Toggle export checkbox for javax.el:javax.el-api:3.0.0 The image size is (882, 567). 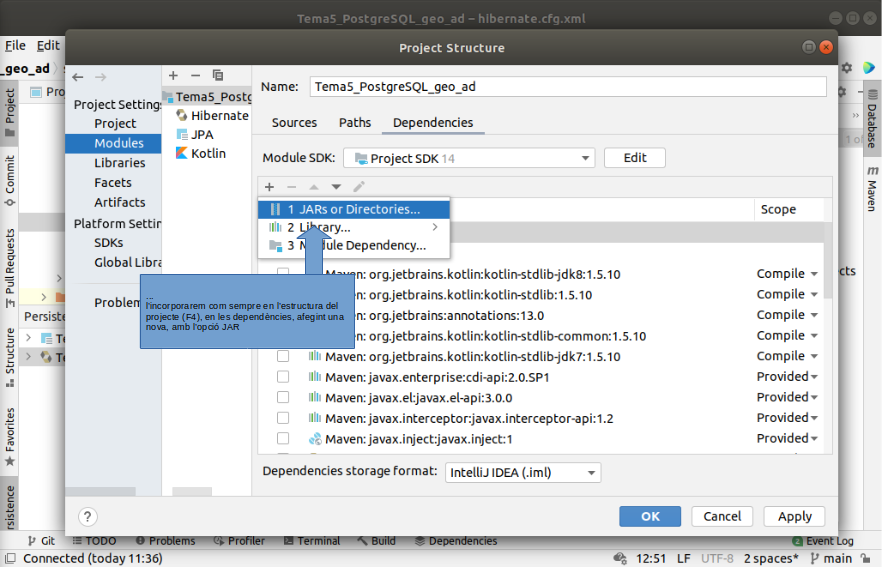pyautogui.click(x=283, y=398)
